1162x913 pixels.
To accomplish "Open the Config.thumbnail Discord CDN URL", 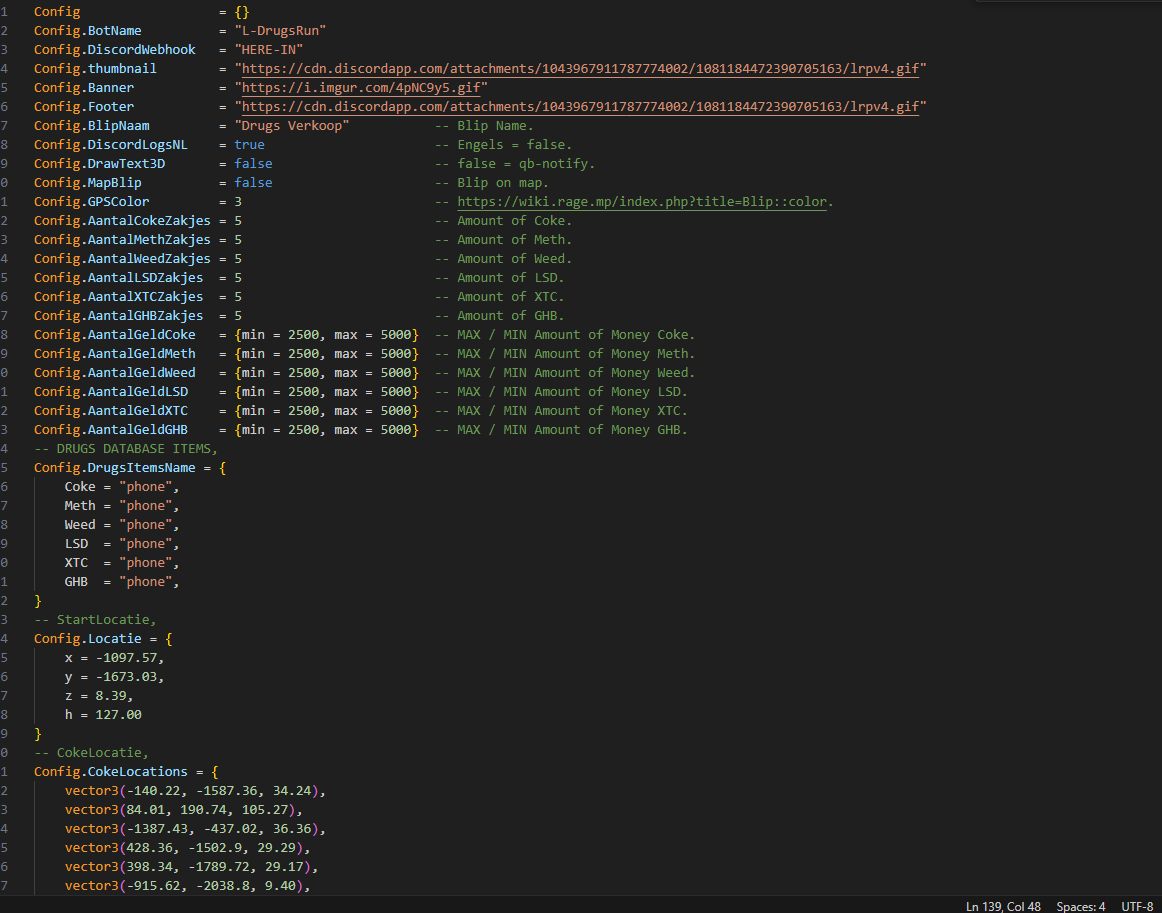I will [580, 69].
